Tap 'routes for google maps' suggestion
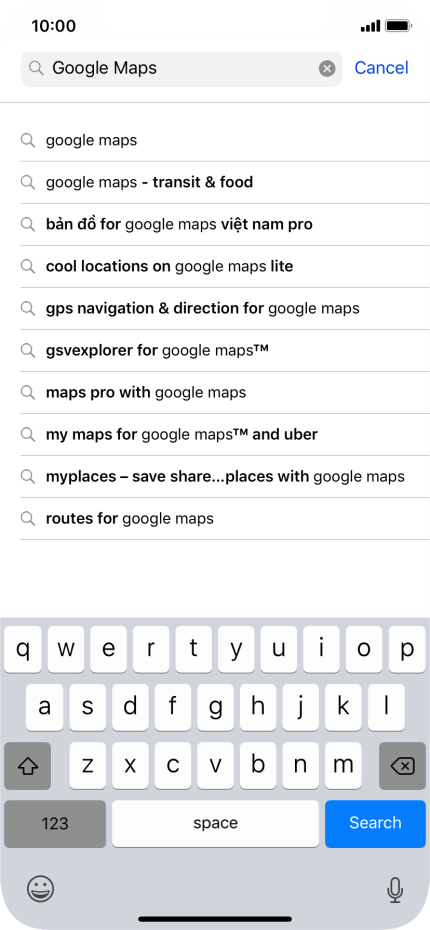 225,519
